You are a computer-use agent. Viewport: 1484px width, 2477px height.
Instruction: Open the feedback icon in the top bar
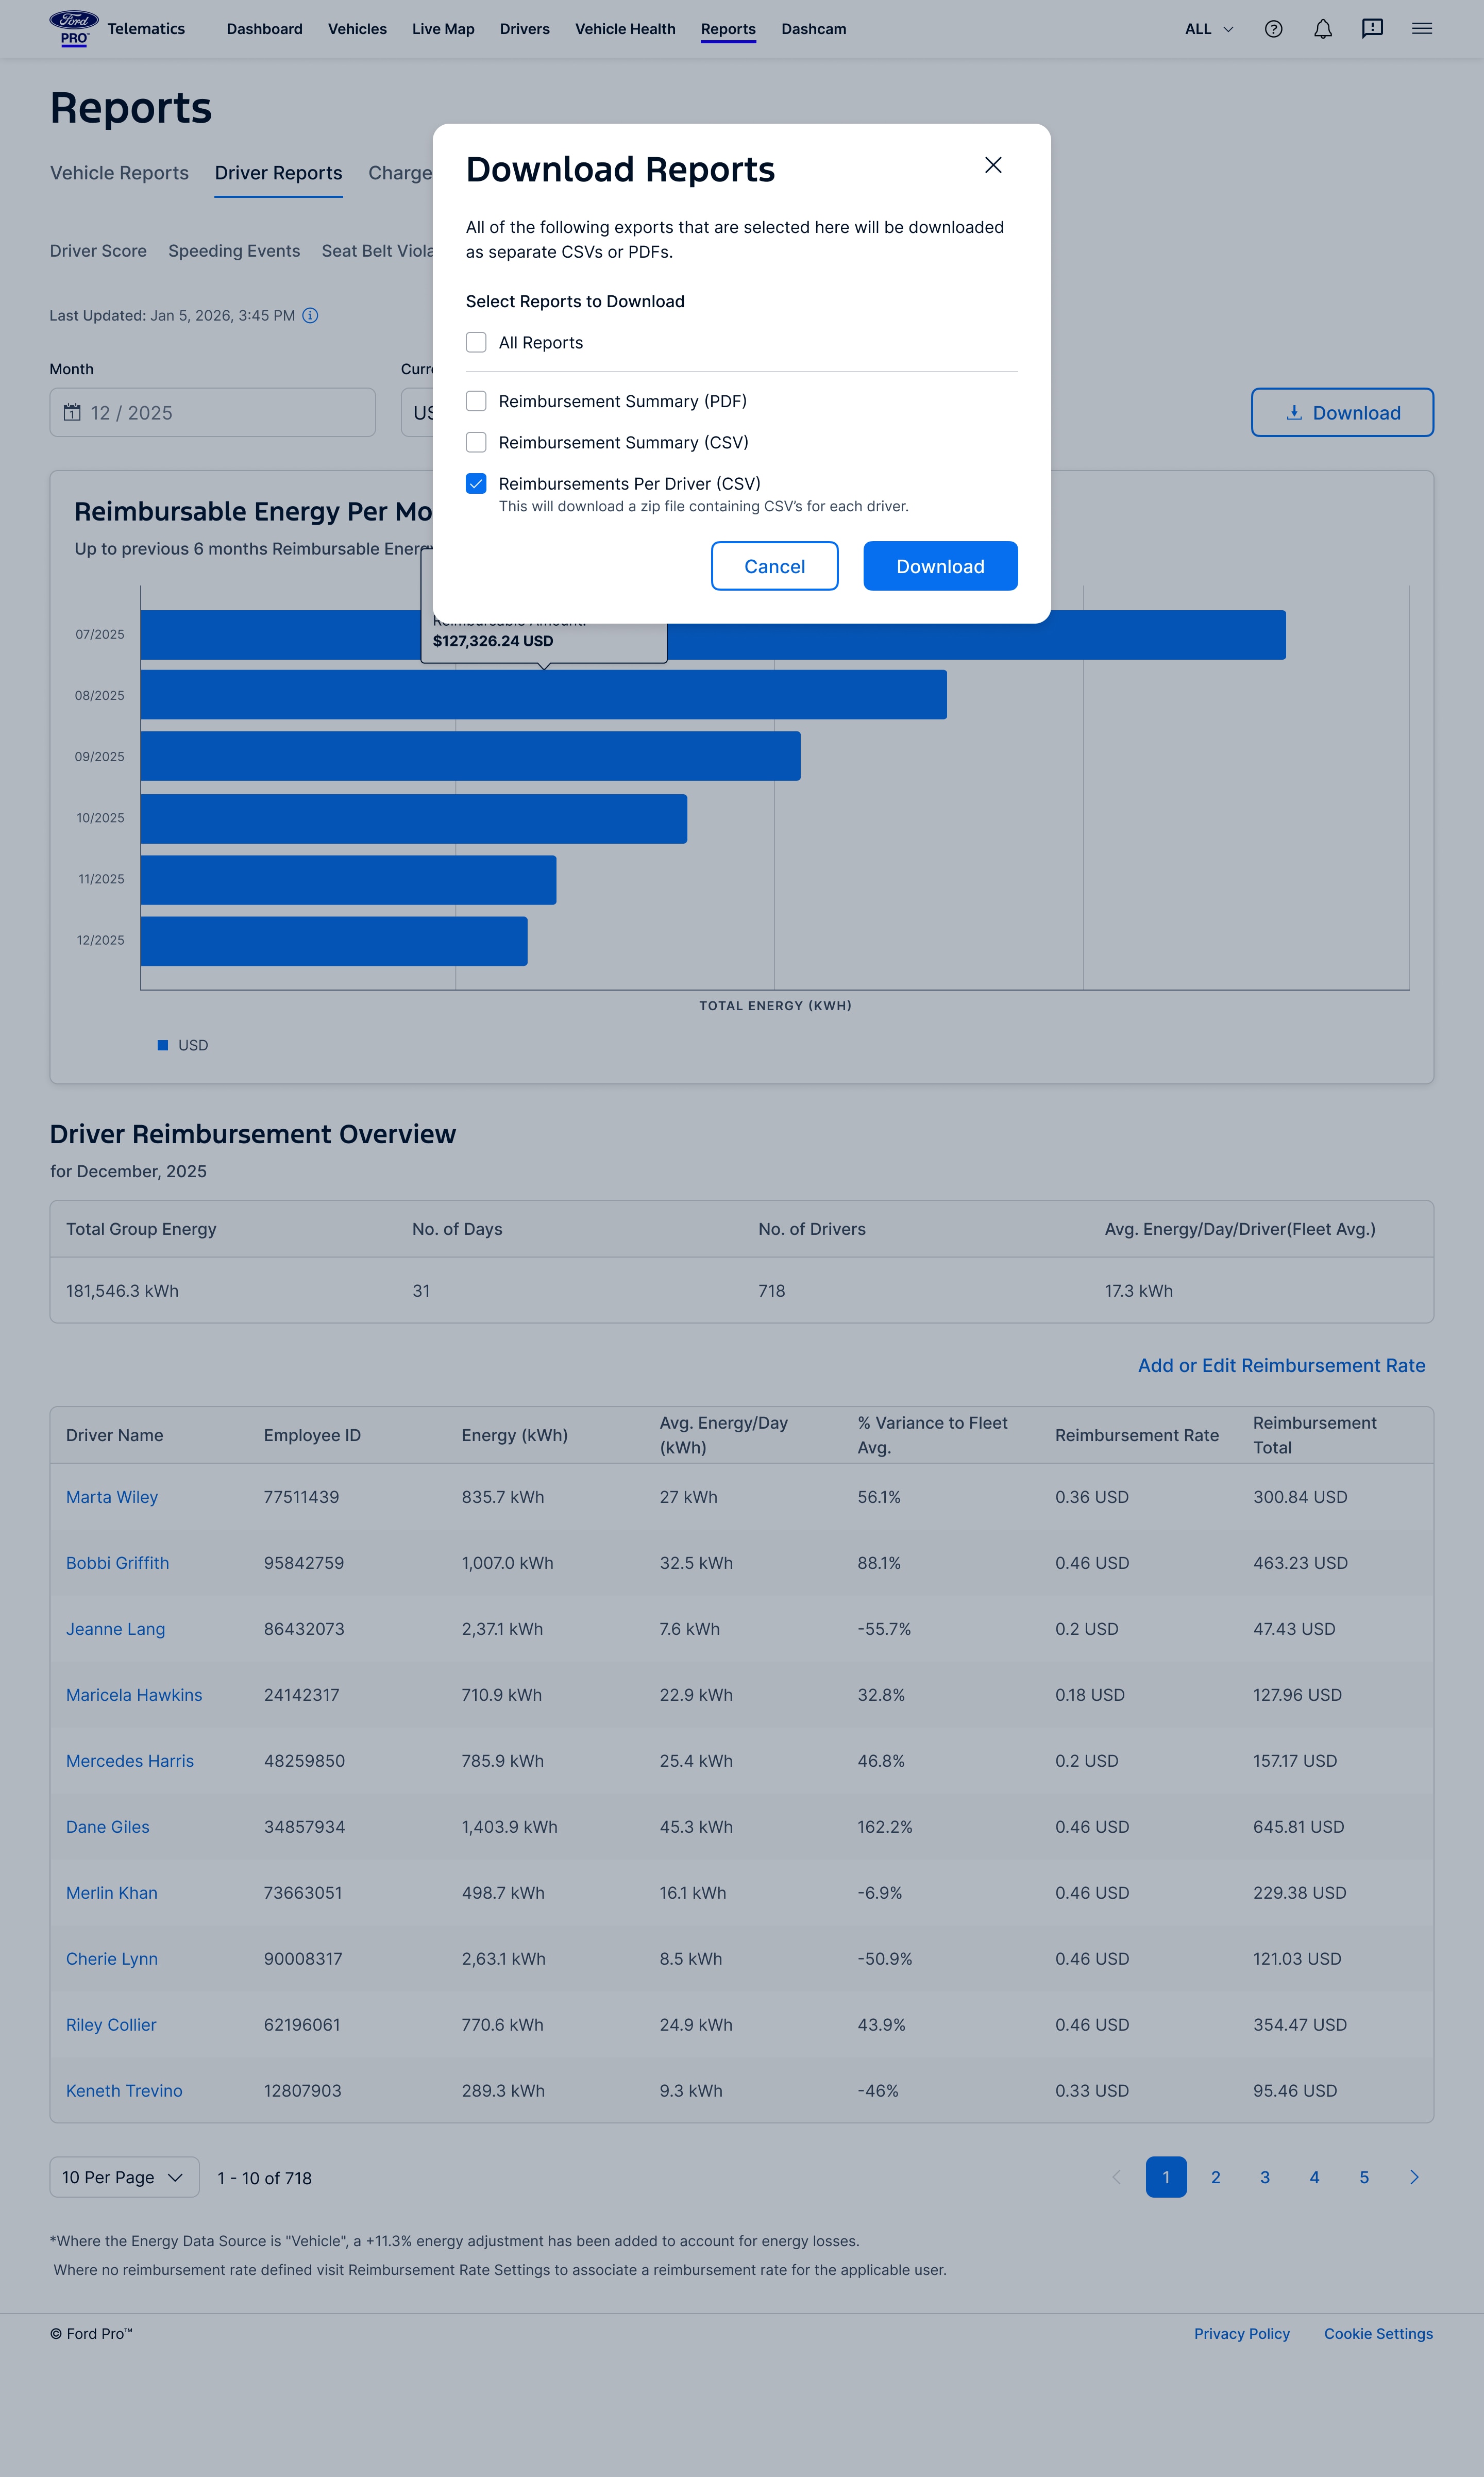1372,28
